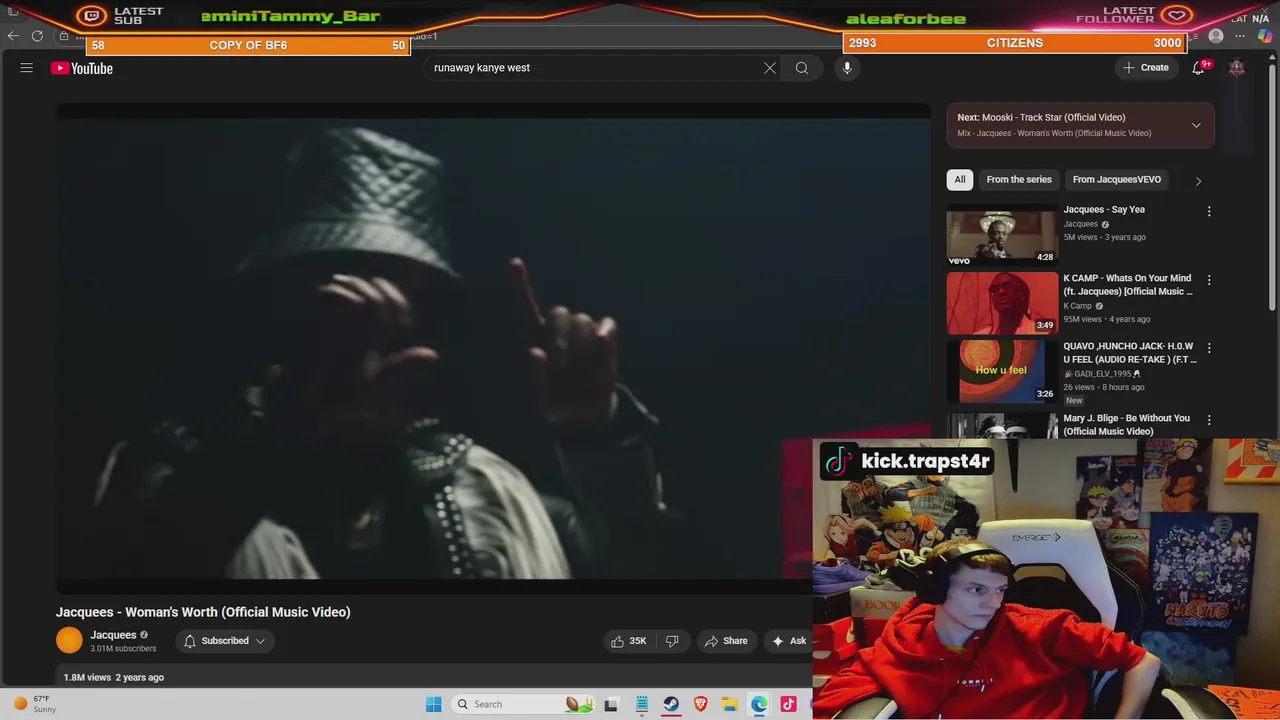Image resolution: width=1280 pixels, height=720 pixels.
Task: Open Brave browser from the taskbar
Action: (x=701, y=704)
